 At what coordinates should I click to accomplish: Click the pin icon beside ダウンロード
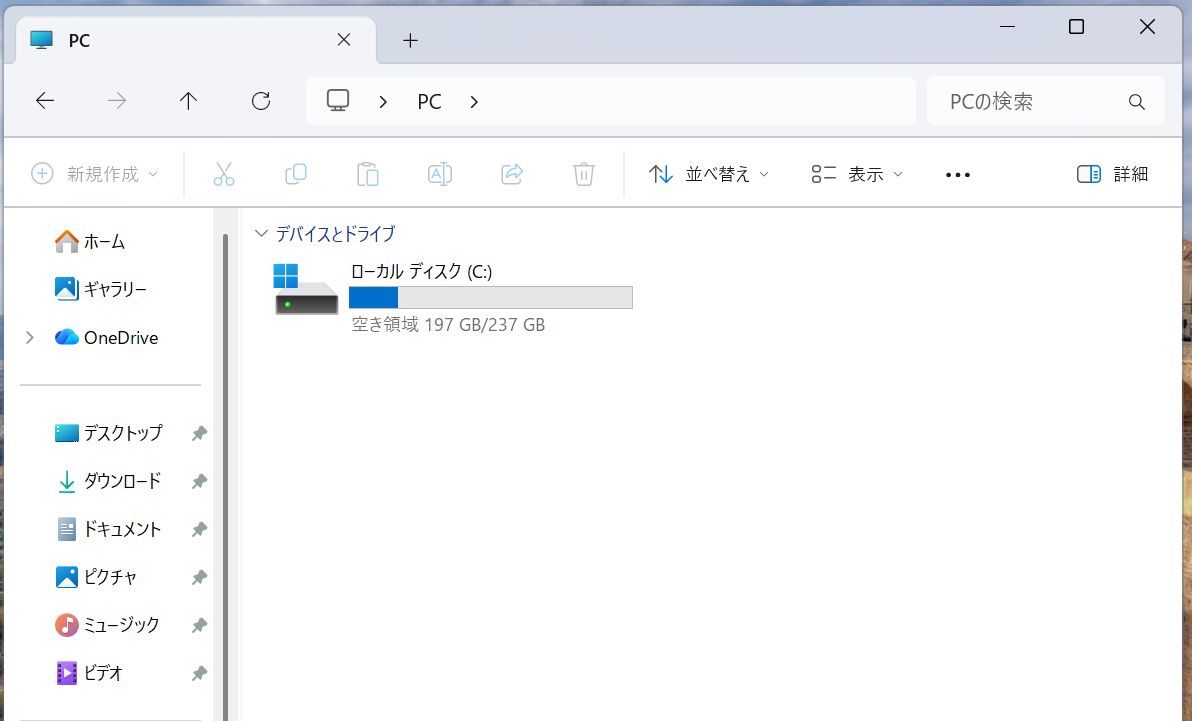pos(199,481)
